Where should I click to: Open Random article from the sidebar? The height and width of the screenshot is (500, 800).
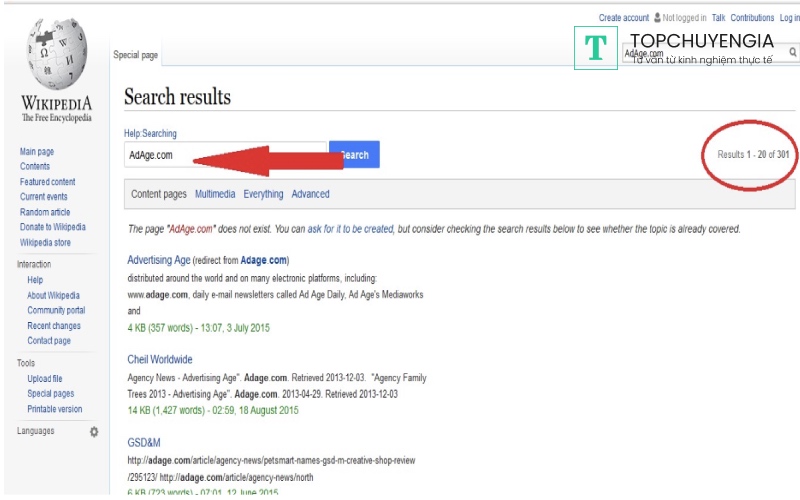tap(45, 212)
